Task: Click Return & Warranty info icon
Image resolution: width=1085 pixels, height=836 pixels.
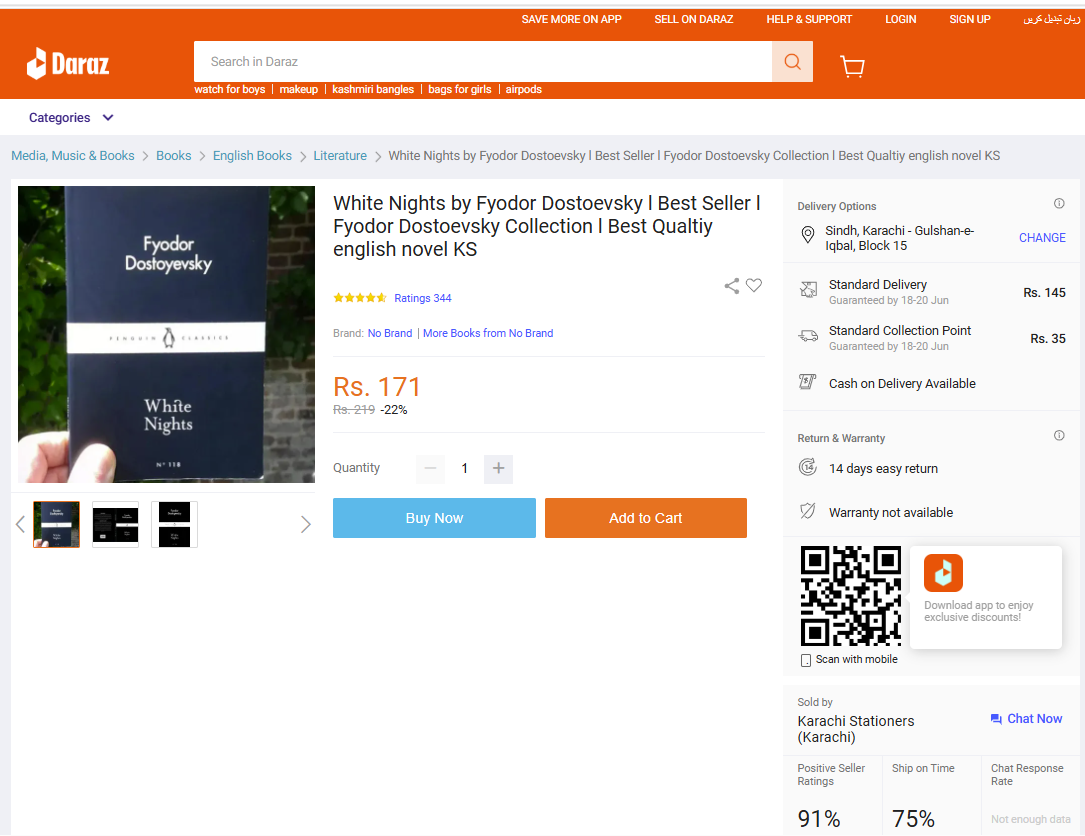Action: (1059, 435)
